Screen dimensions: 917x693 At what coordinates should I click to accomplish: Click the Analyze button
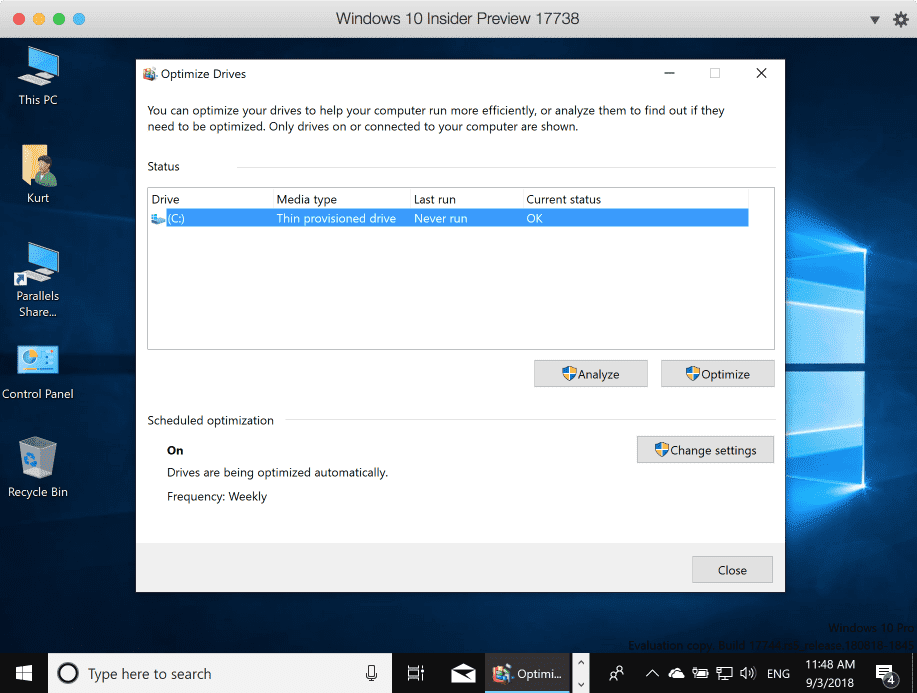point(590,374)
